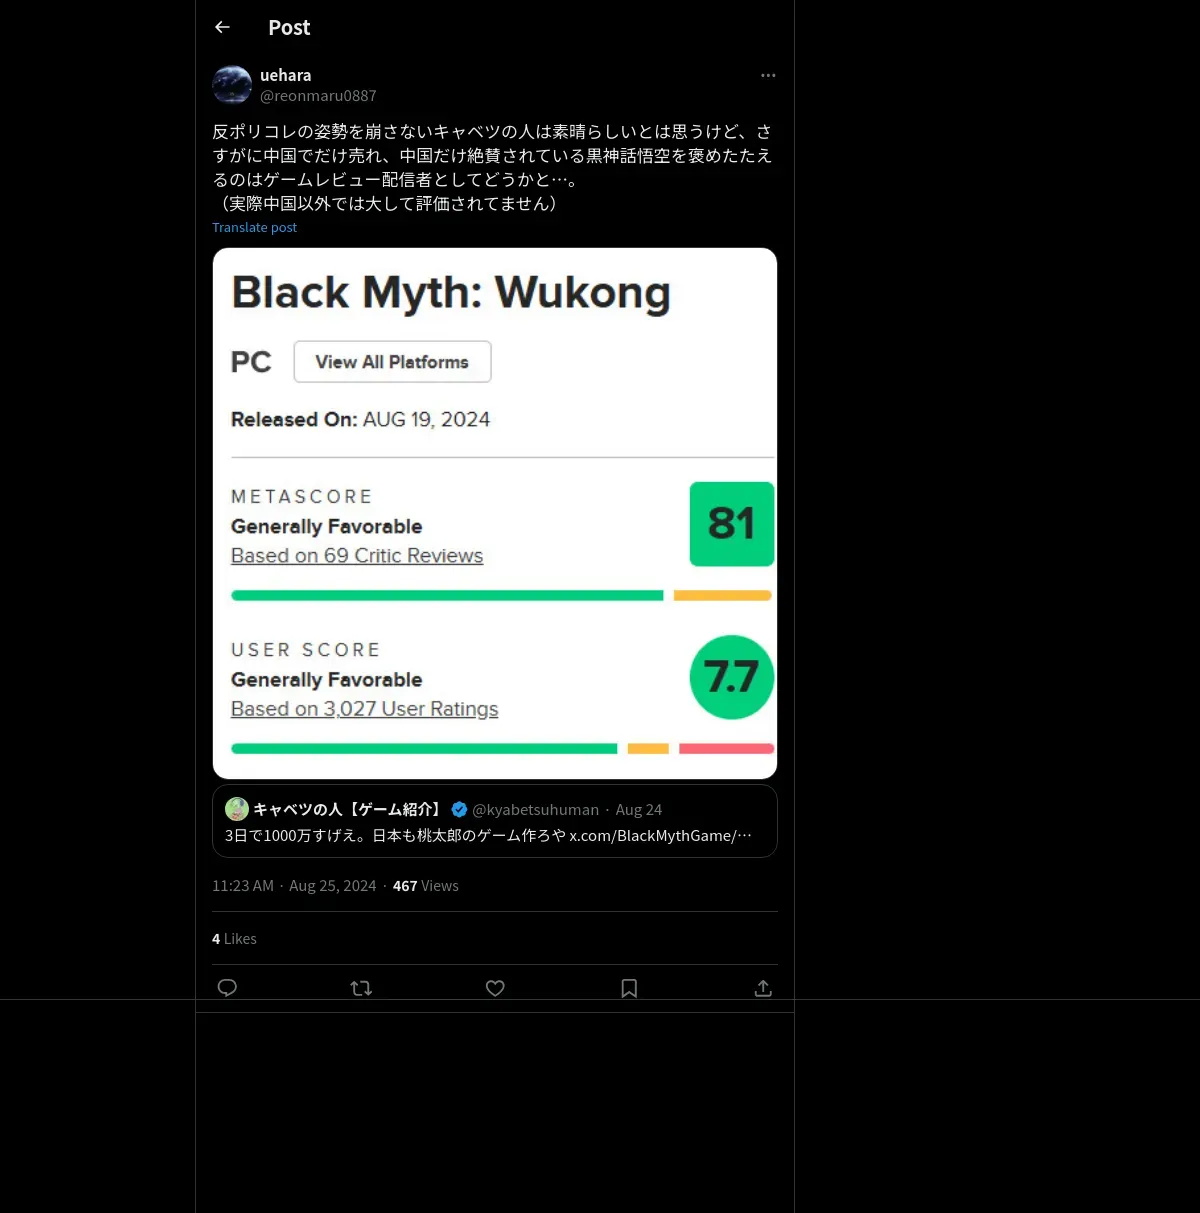Click the Post header title

click(289, 28)
